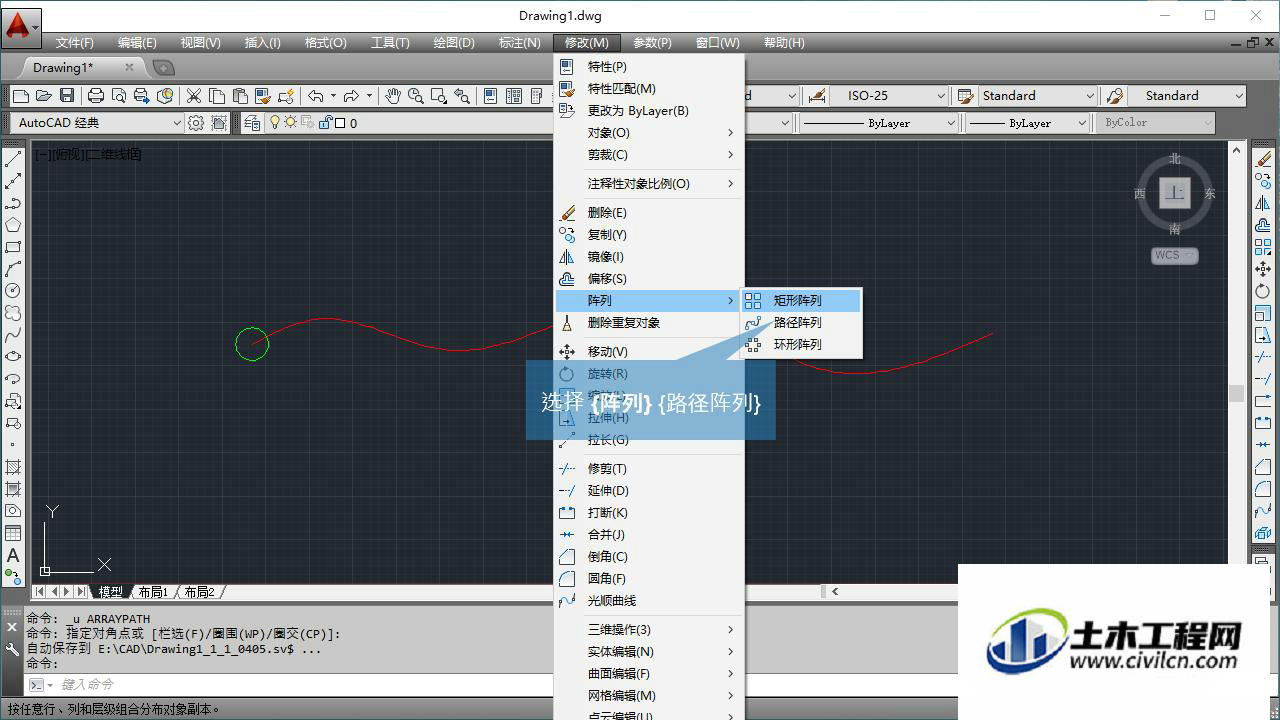The image size is (1280, 720).
Task: Open the multileader style Standard dropdown
Action: click(x=1187, y=96)
